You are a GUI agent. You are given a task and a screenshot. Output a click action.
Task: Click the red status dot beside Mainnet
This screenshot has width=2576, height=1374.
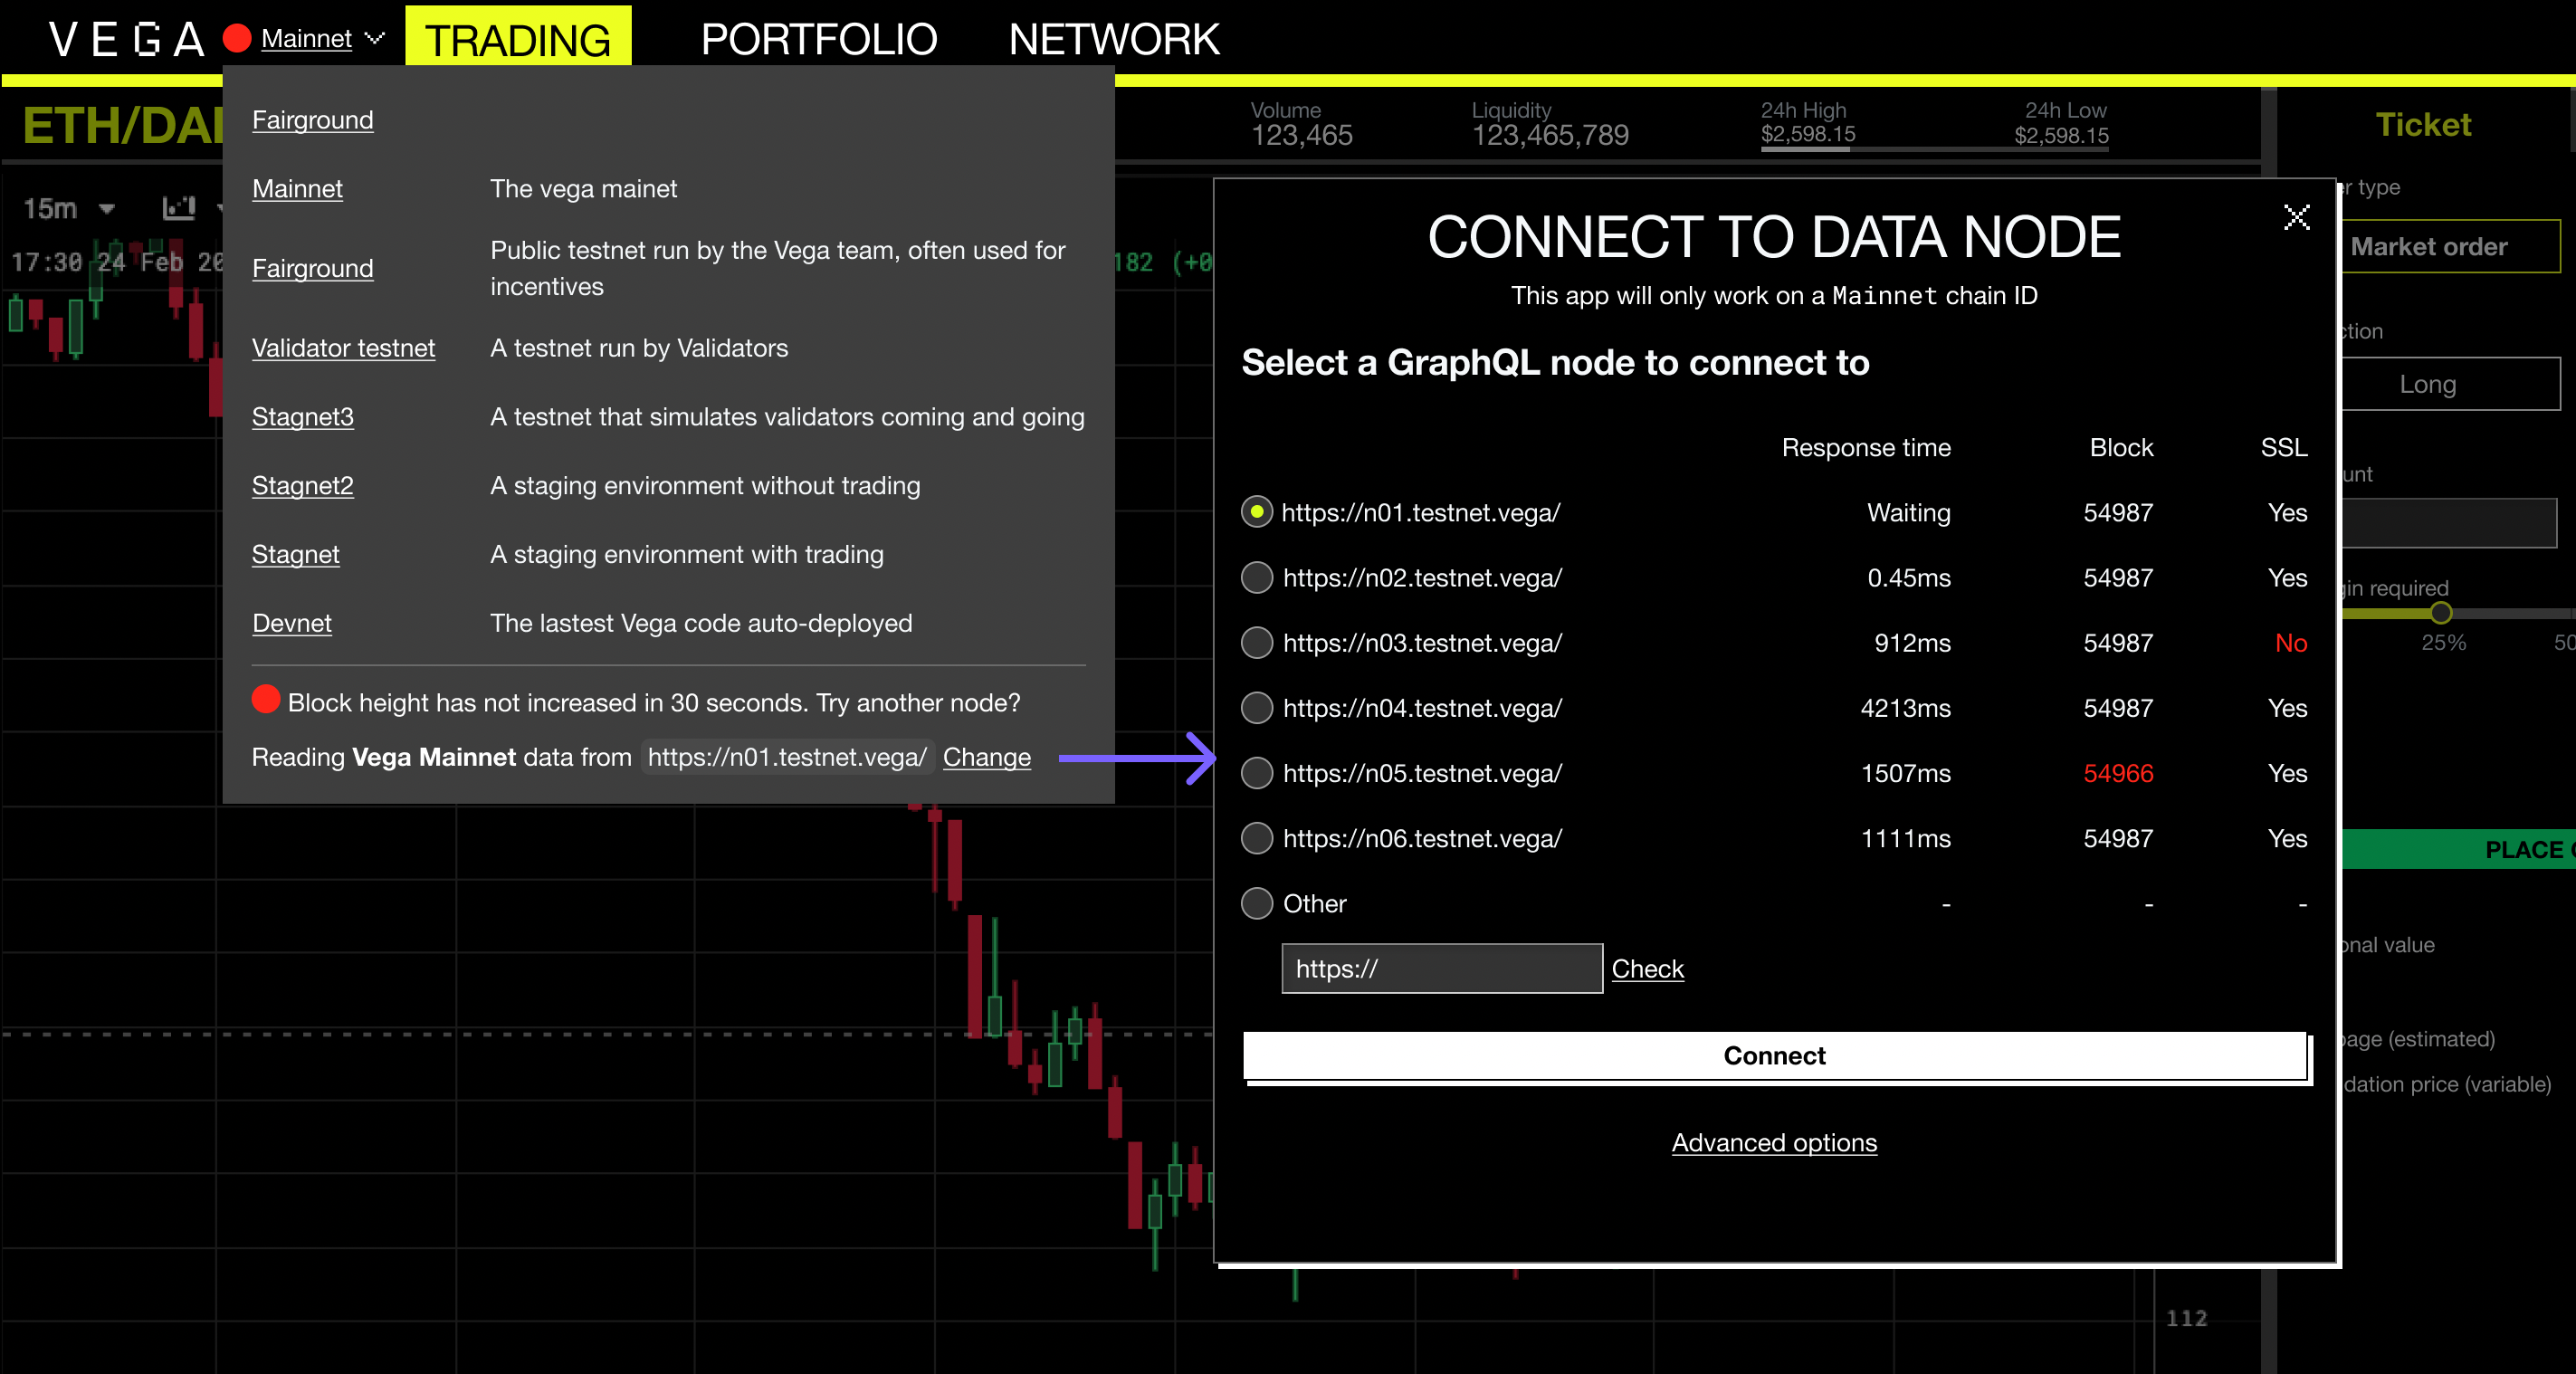click(x=237, y=39)
